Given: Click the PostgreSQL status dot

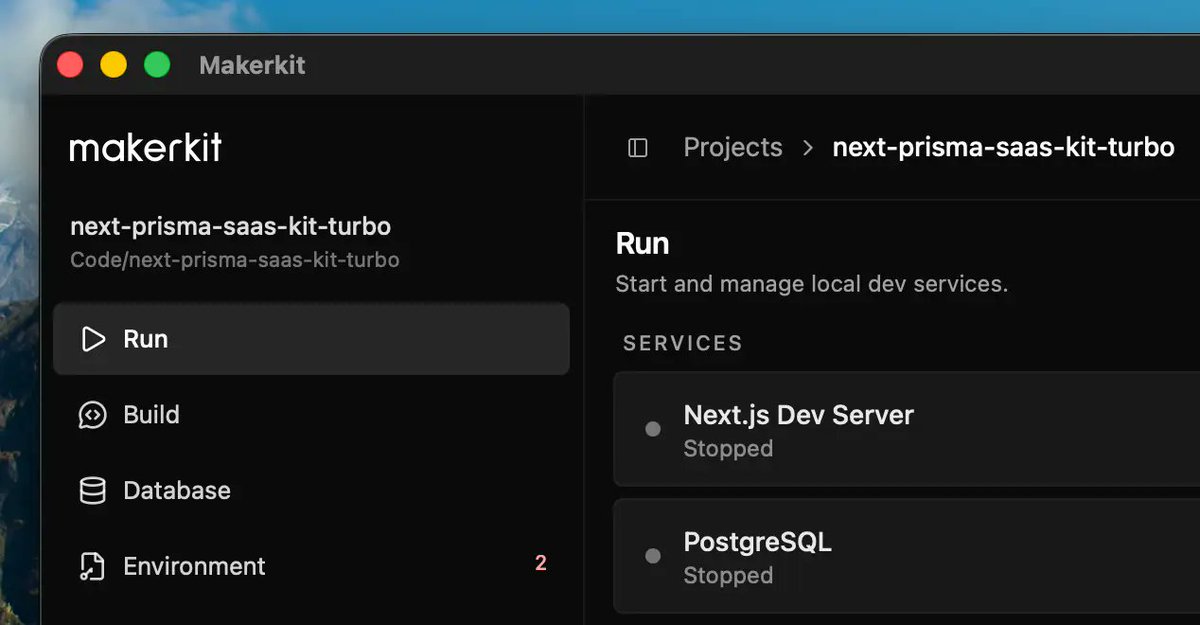Looking at the screenshot, I should [x=653, y=556].
